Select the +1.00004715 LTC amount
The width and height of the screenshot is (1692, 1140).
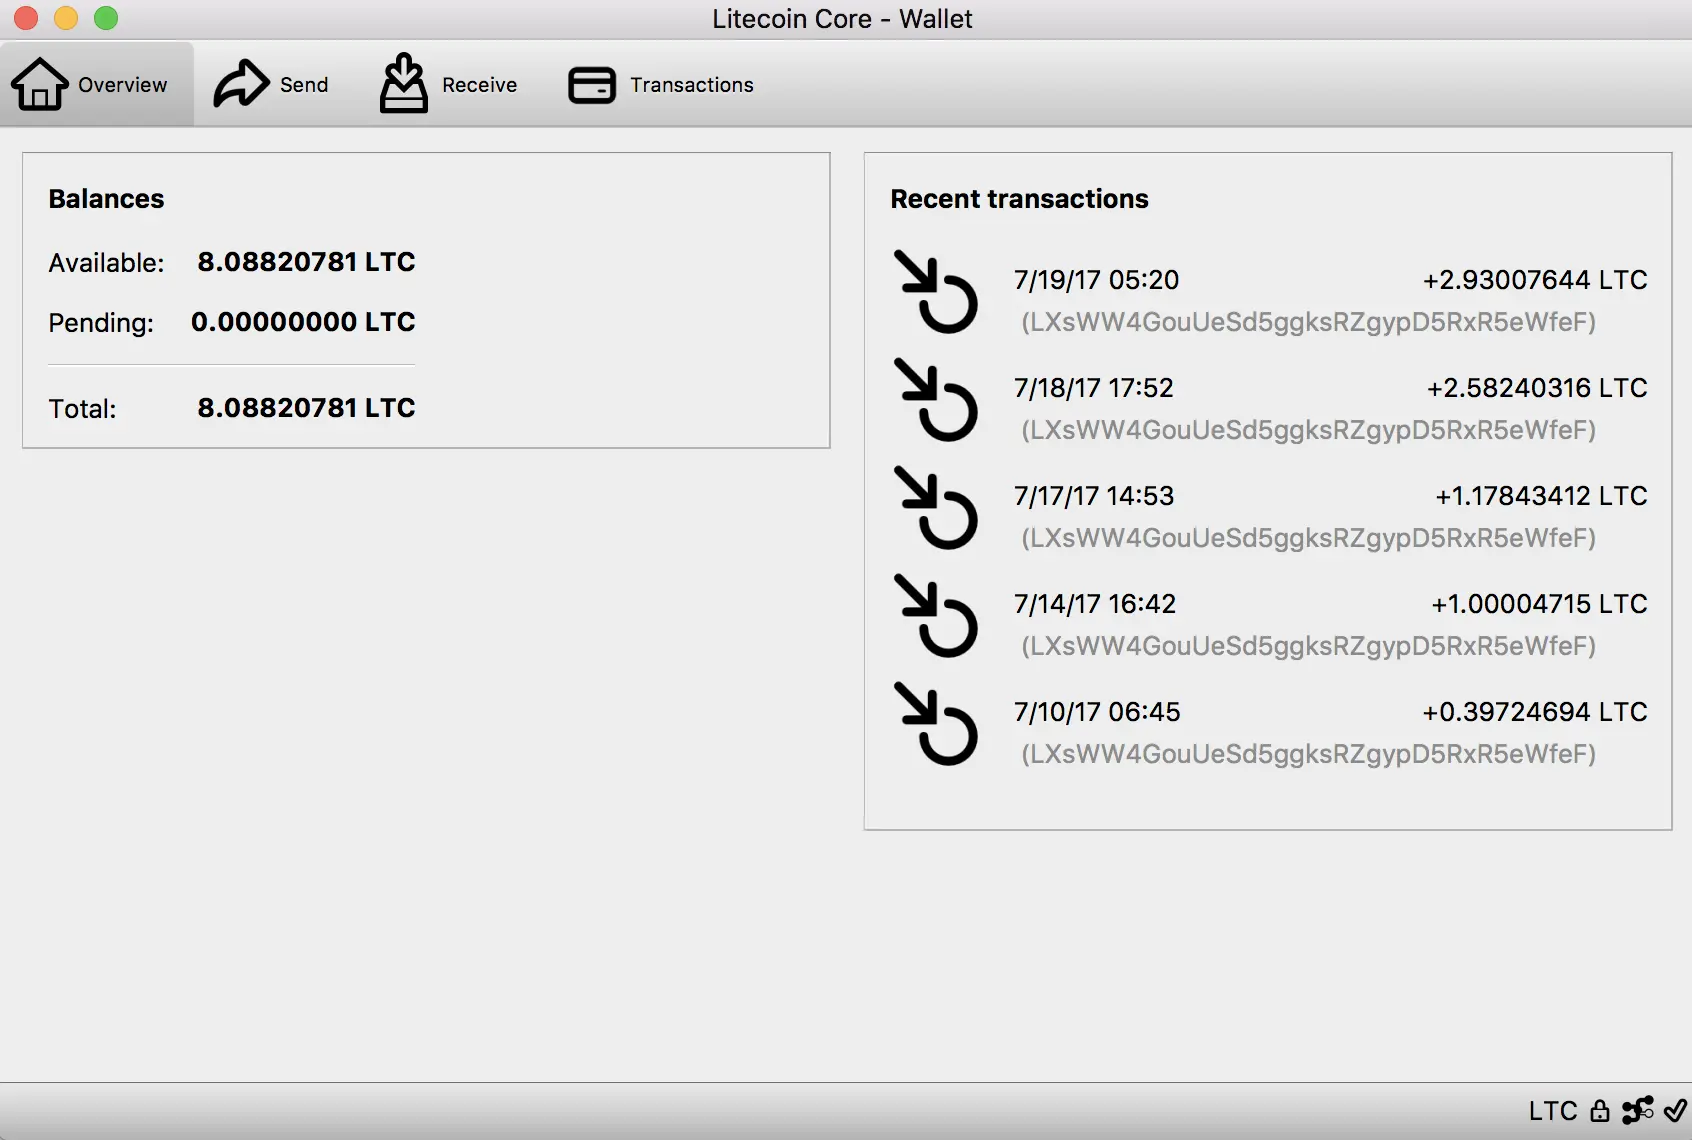coord(1539,604)
